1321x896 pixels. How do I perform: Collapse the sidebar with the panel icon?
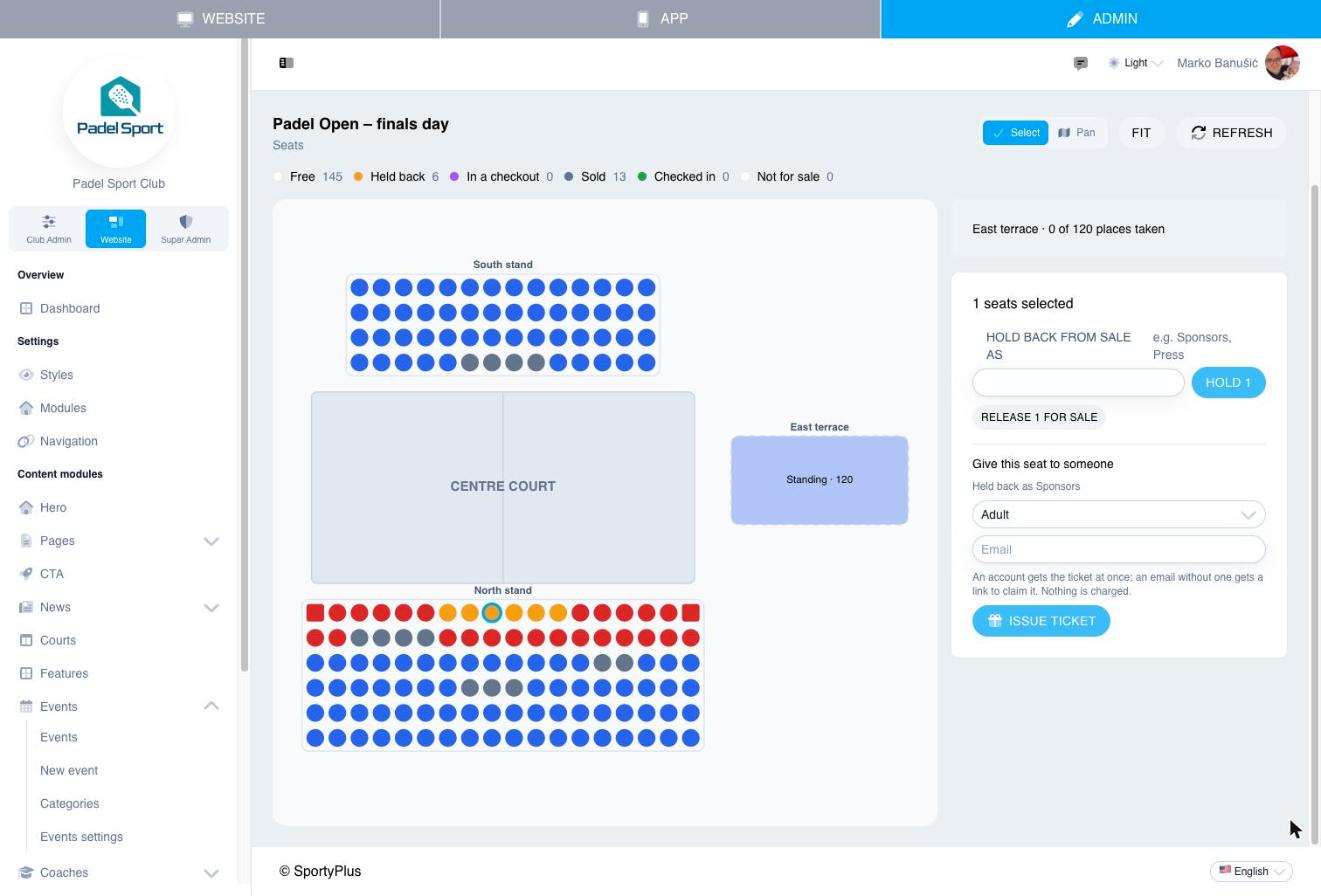point(286,63)
